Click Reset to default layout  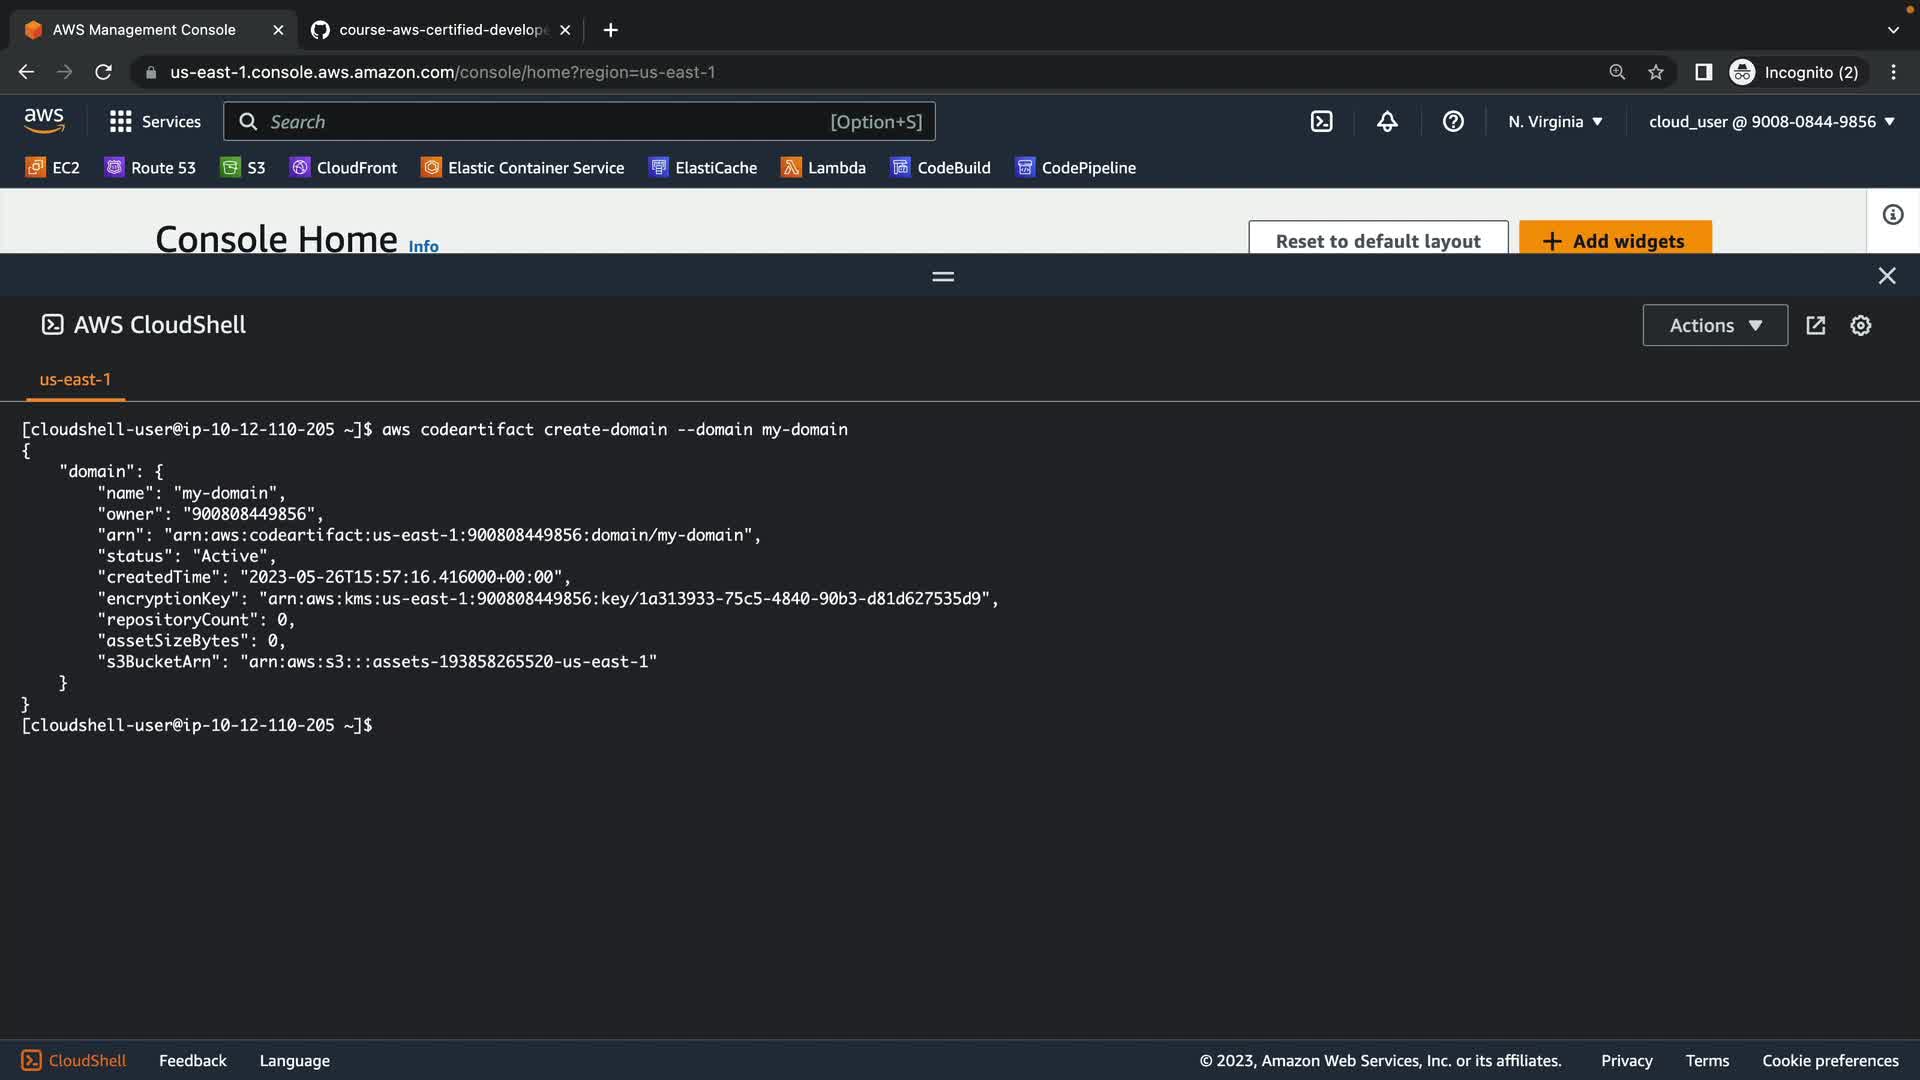coord(1377,240)
